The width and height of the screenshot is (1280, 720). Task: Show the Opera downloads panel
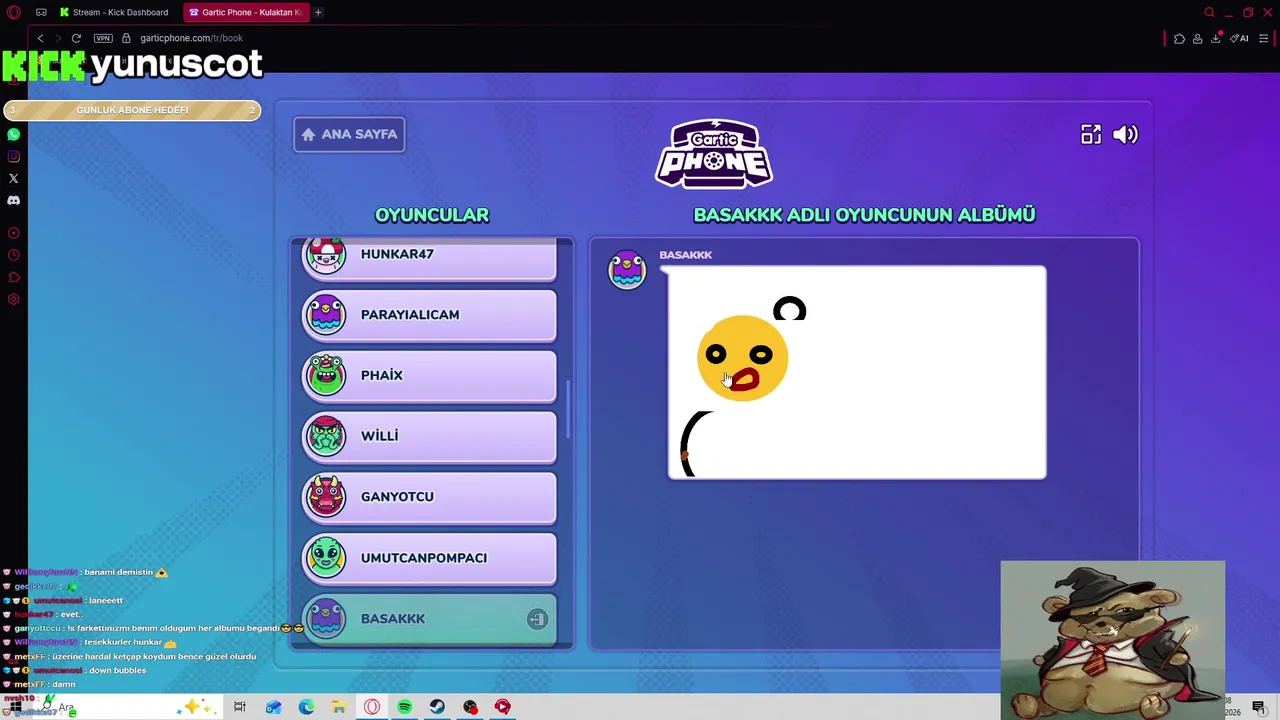coord(1216,38)
